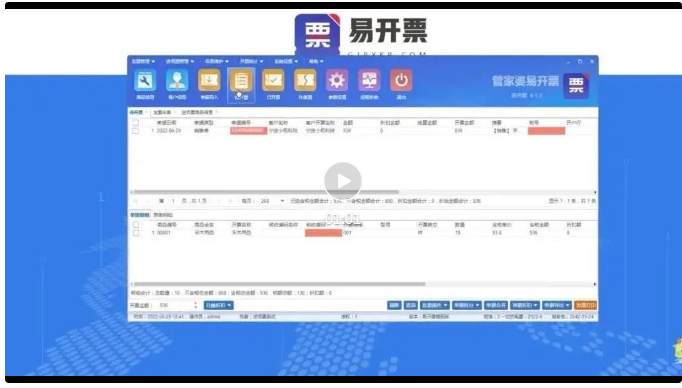The height and width of the screenshot is (388, 682).
Task: Click the first small blue button in the bottom row
Action: pos(394,305)
